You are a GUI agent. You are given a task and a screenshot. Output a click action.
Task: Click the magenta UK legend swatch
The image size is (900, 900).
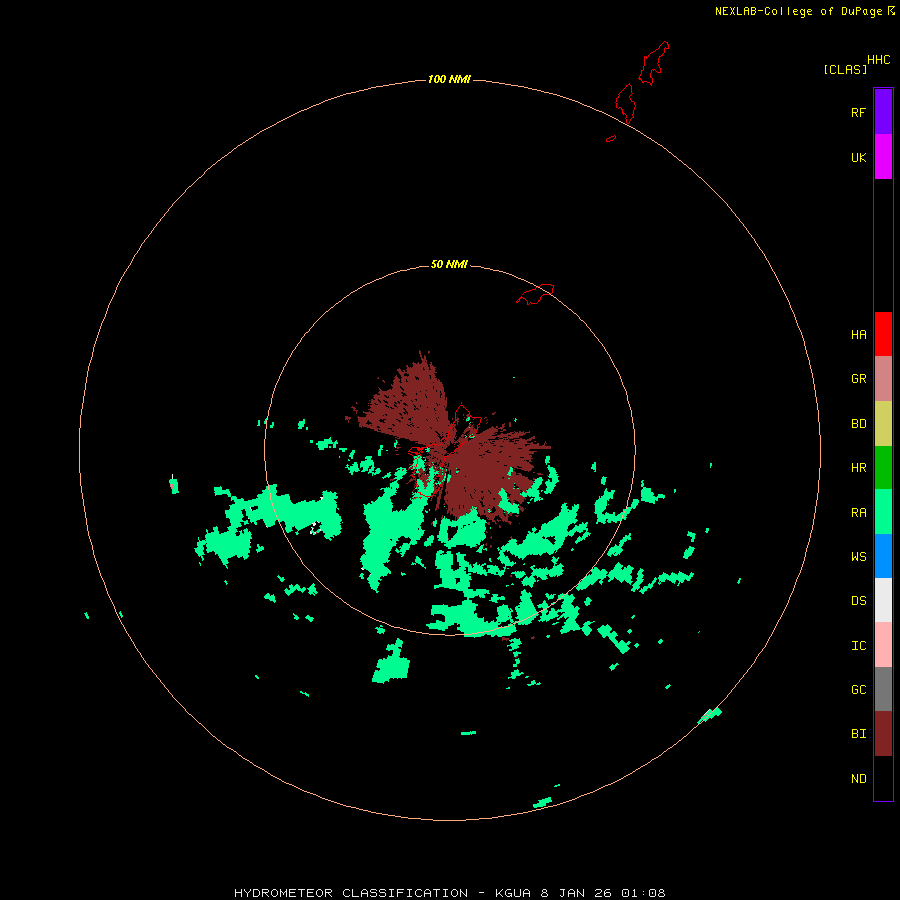pyautogui.click(x=883, y=157)
